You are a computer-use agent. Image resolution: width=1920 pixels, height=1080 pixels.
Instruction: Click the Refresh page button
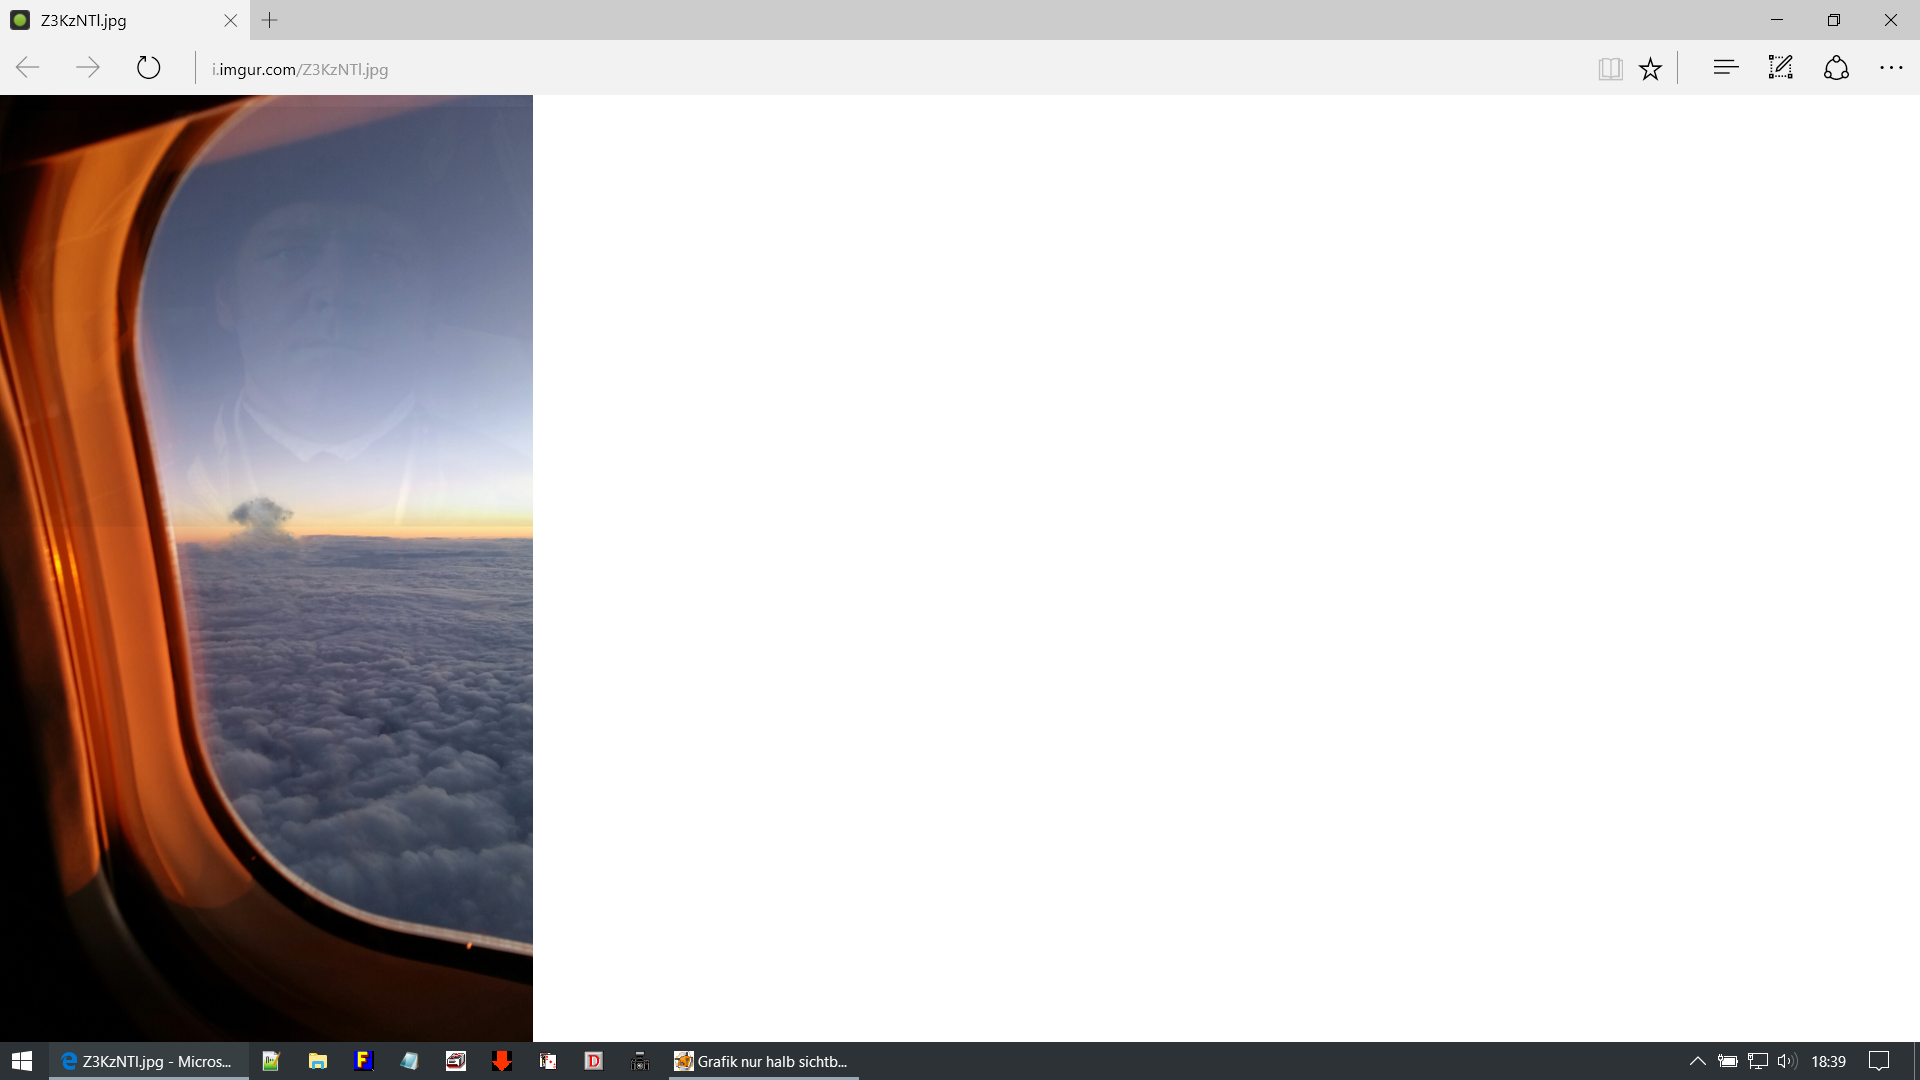click(148, 68)
